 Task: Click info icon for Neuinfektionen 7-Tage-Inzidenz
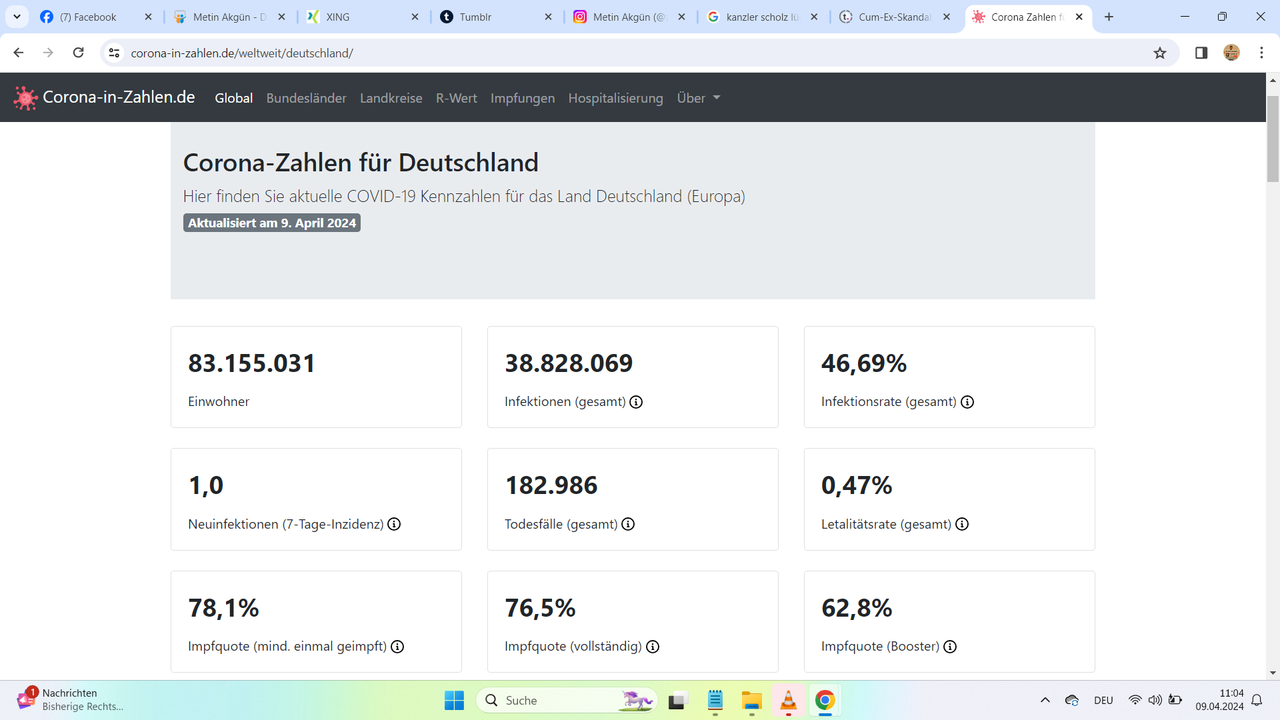click(394, 524)
